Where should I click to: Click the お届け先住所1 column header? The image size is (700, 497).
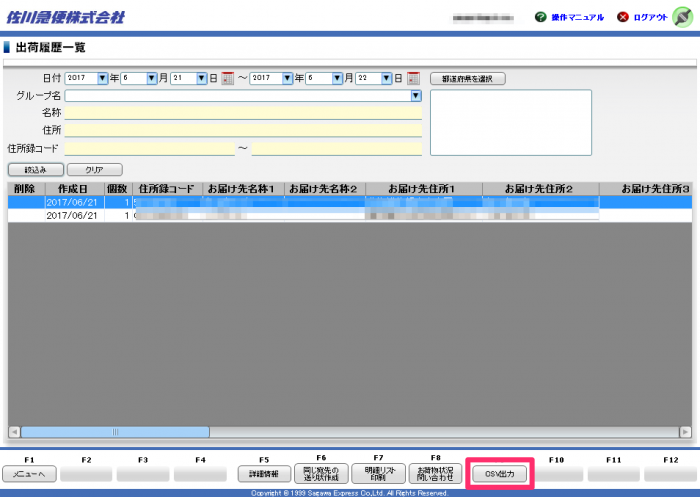tap(423, 189)
